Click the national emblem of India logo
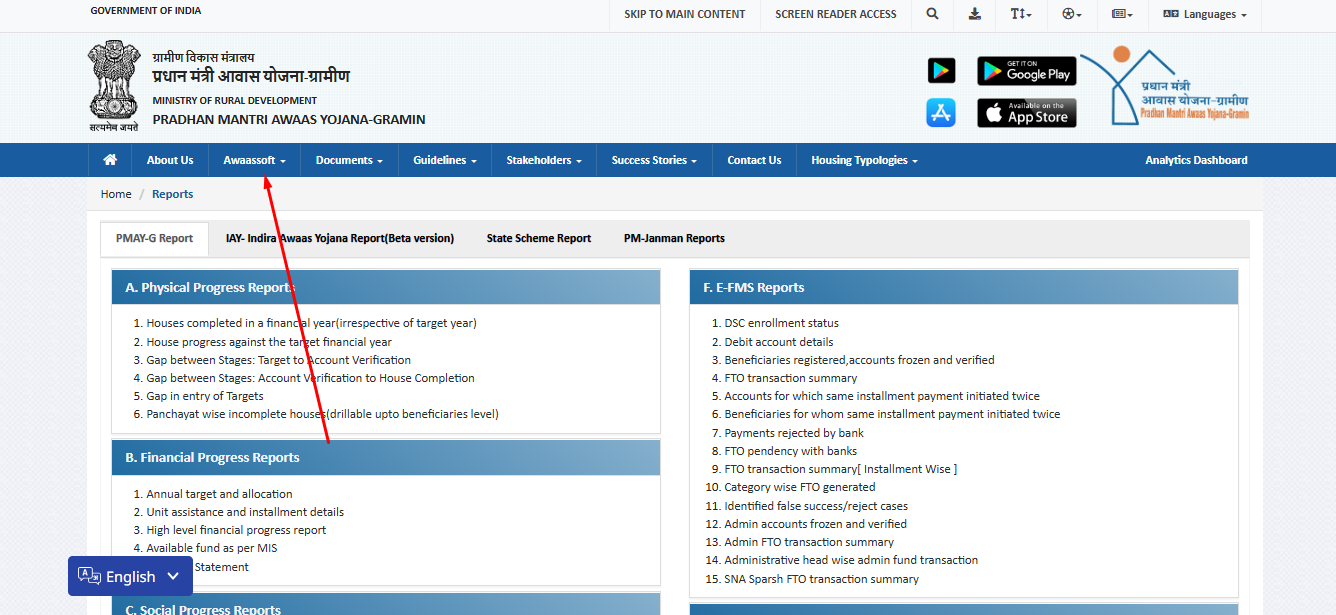Screen dimensions: 1336x615 [x=112, y=85]
